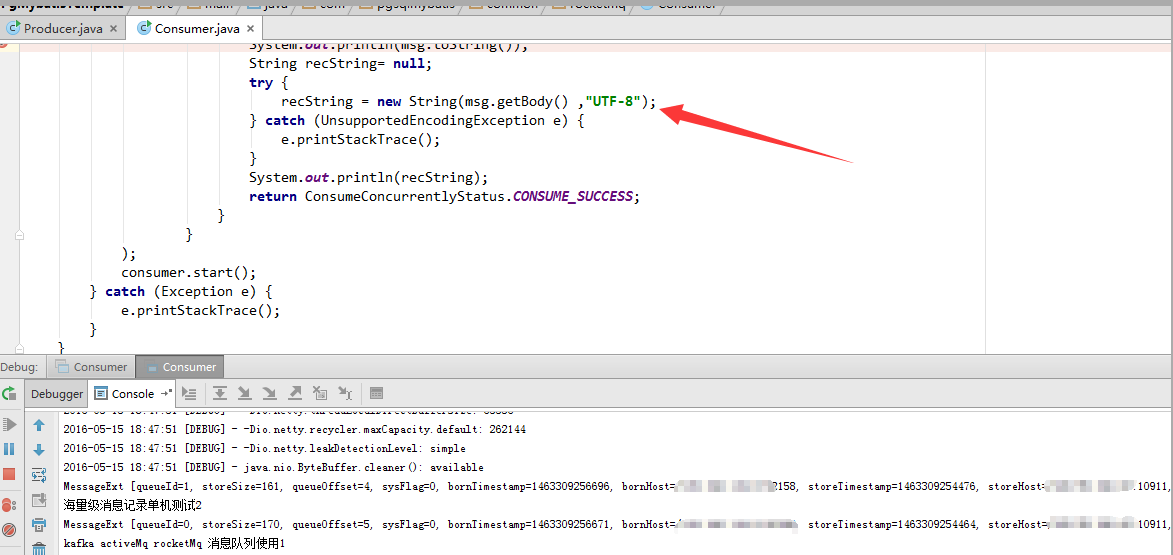This screenshot has width=1173, height=555.
Task: Click the ByteBuffer.cleaner() available log line
Action: [274, 467]
